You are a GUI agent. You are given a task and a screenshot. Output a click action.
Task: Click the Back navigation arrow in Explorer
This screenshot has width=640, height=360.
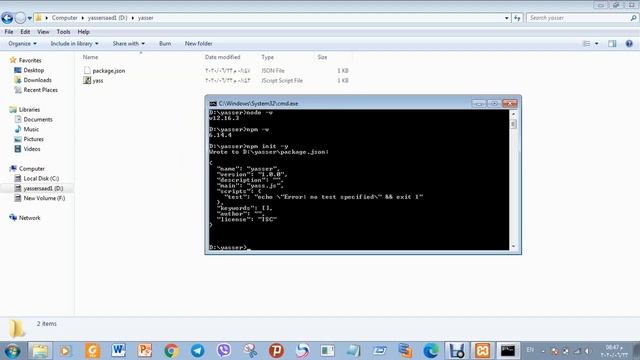7,18
